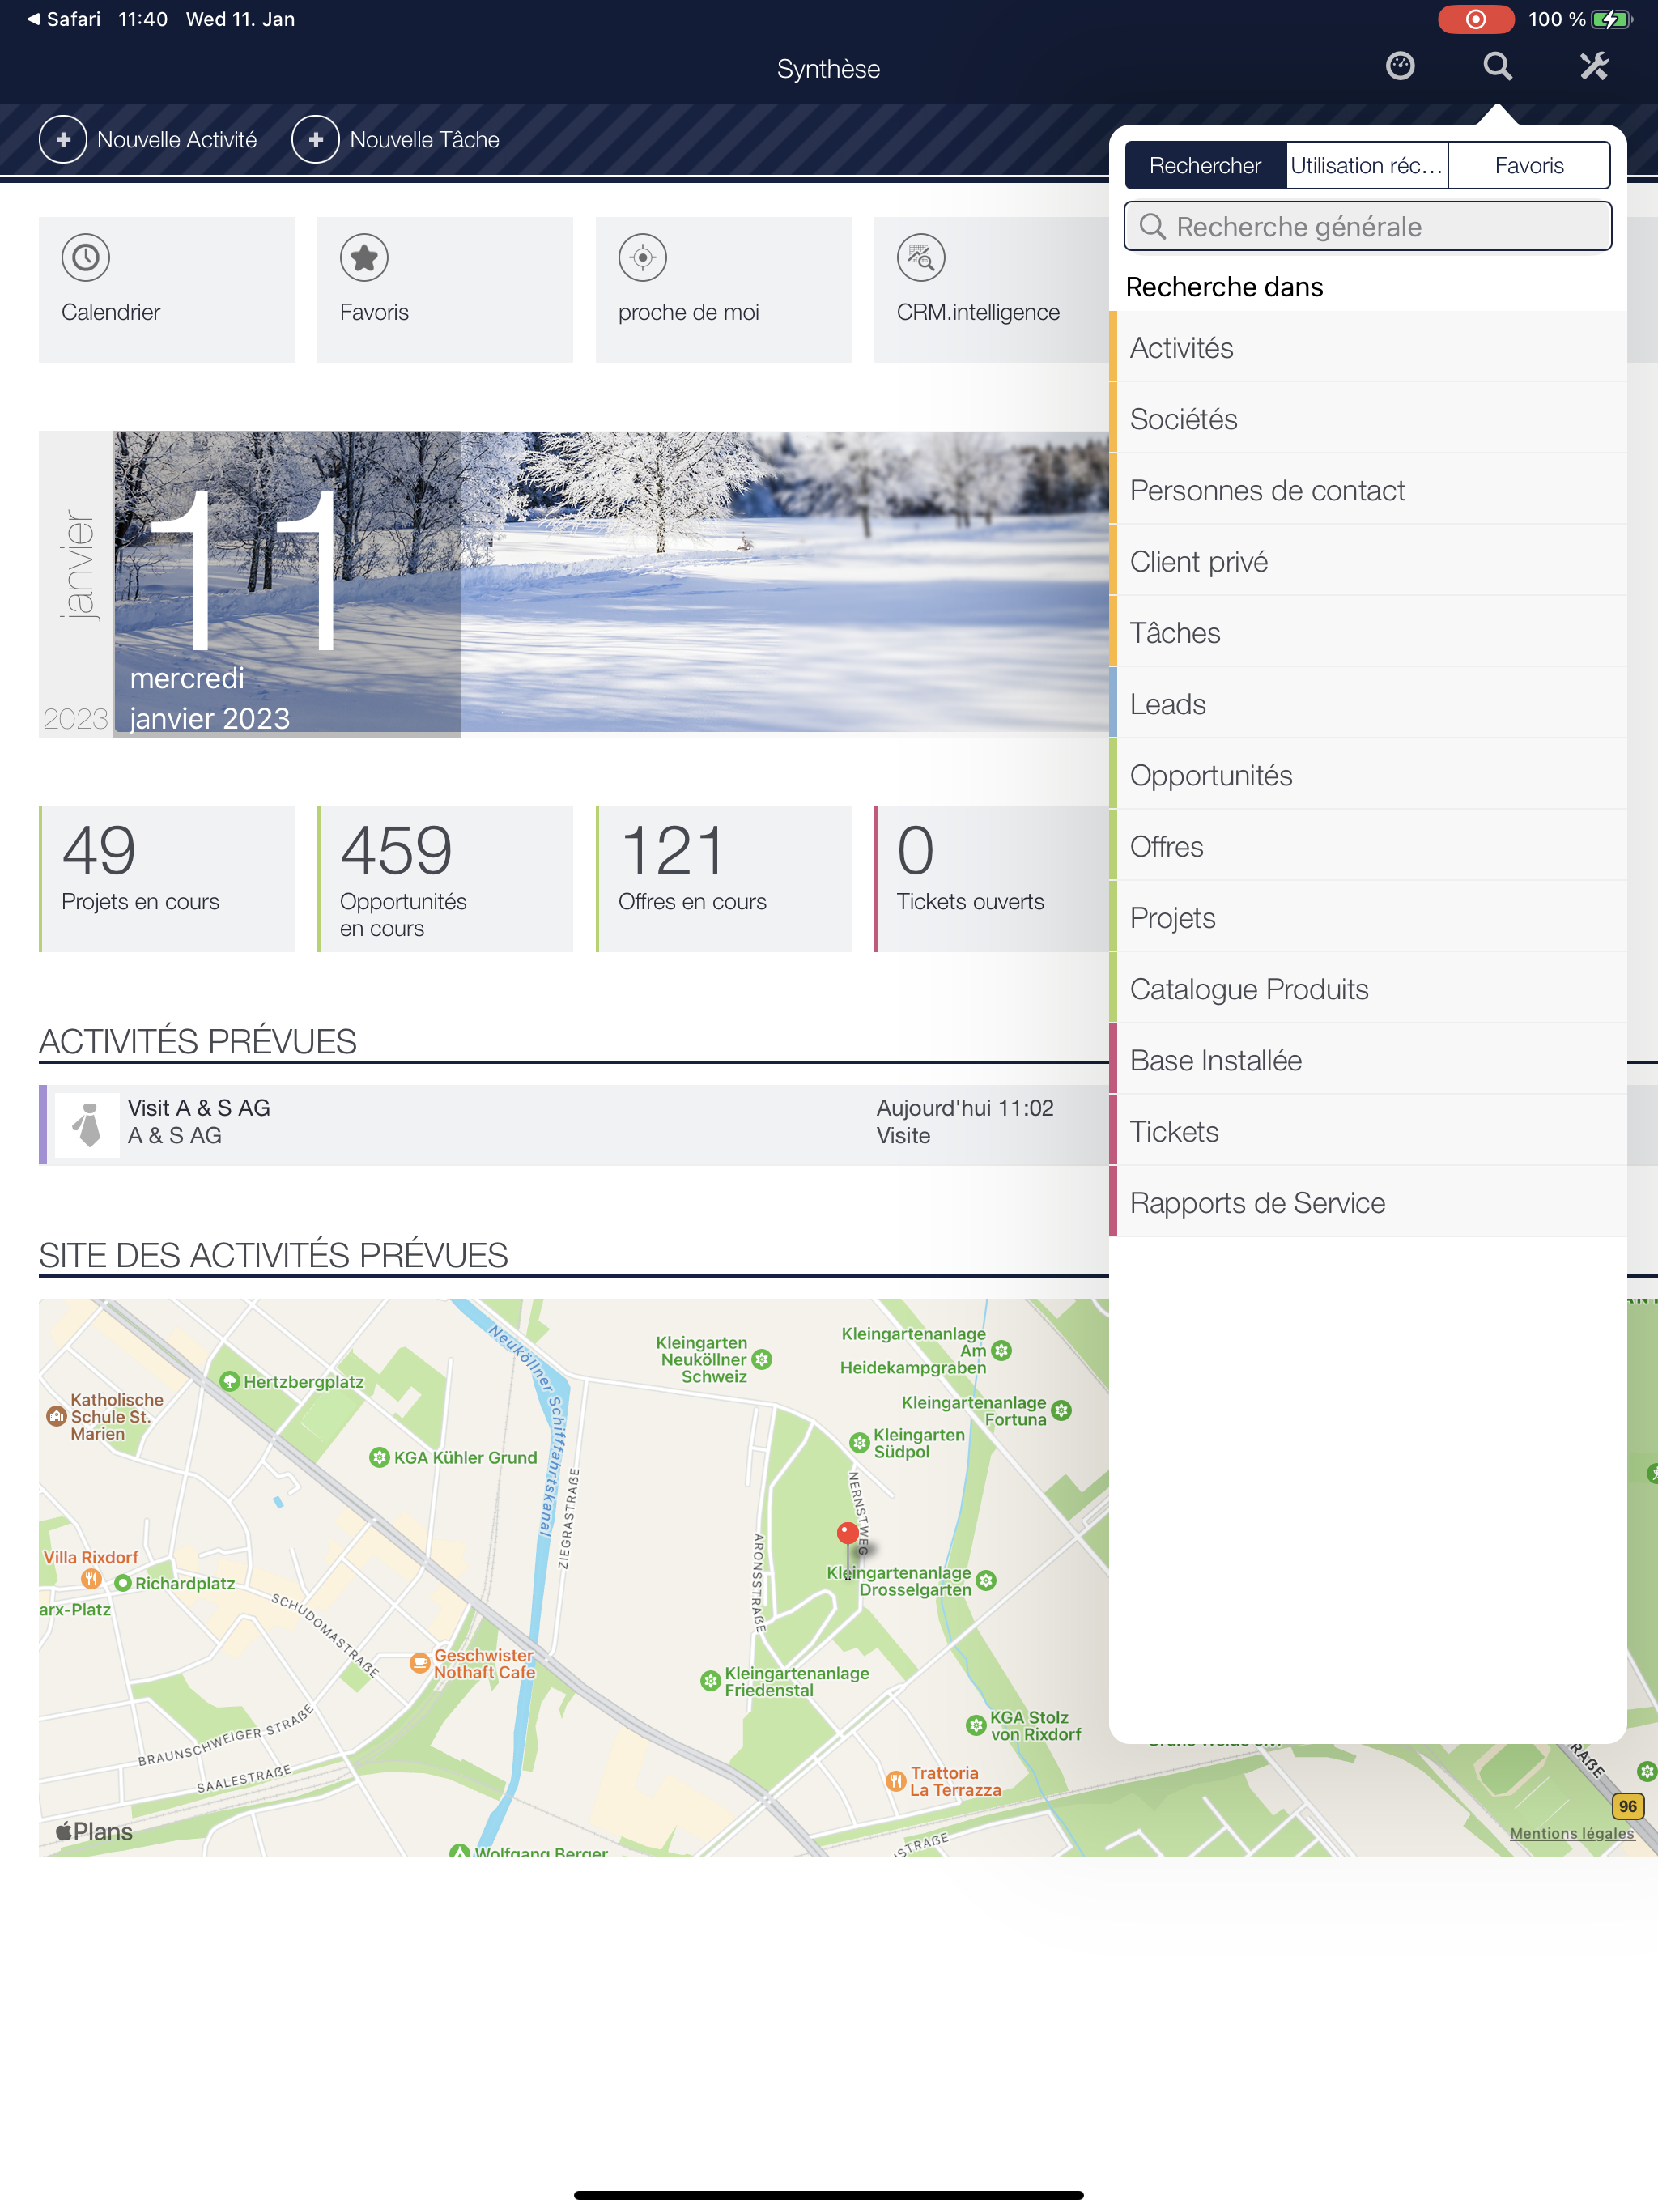Search in Offres
Viewport: 1658px width, 2212px height.
(1367, 846)
